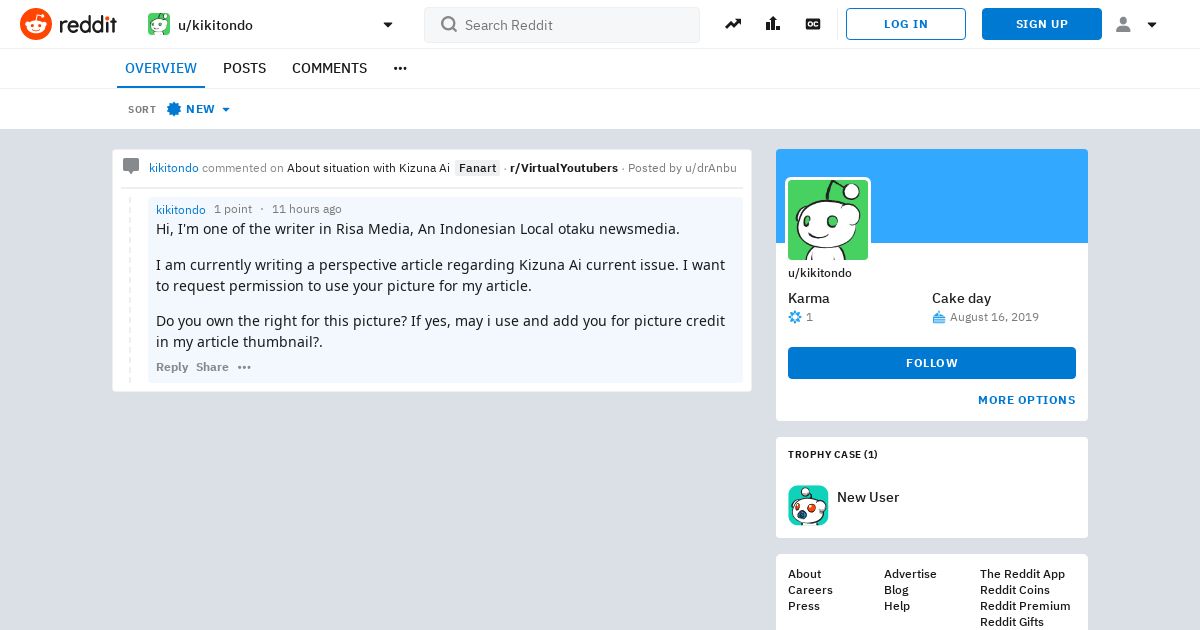Open the OC original content icon

coord(813,24)
